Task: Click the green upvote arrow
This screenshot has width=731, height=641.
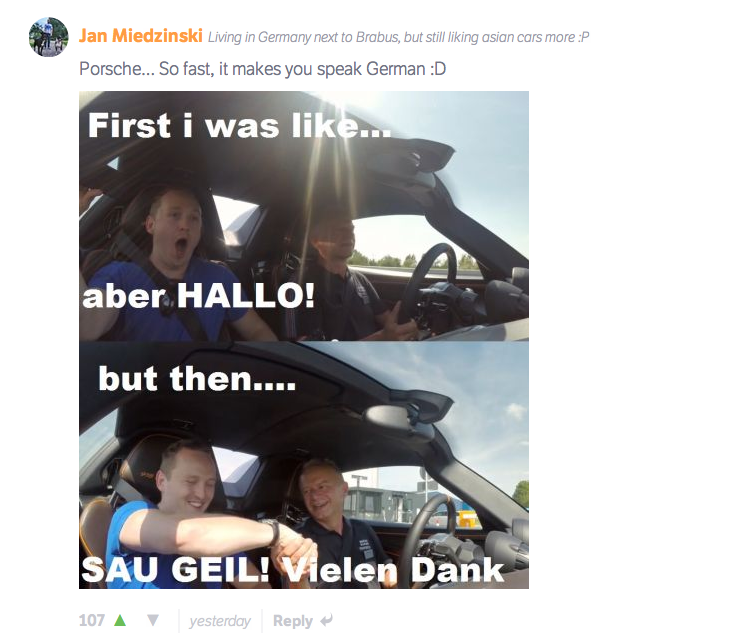Action: (120, 620)
